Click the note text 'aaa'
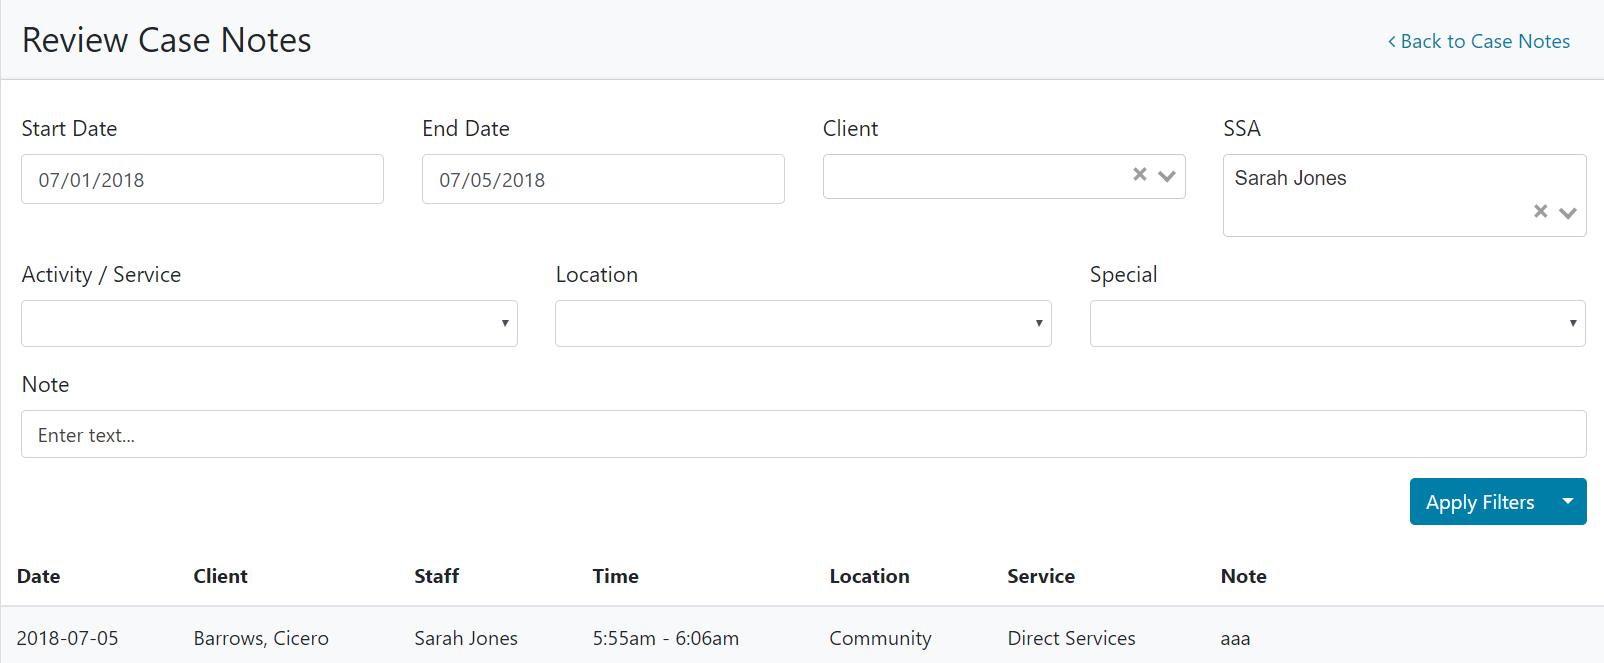The height and width of the screenshot is (663, 1604). click(x=1235, y=638)
